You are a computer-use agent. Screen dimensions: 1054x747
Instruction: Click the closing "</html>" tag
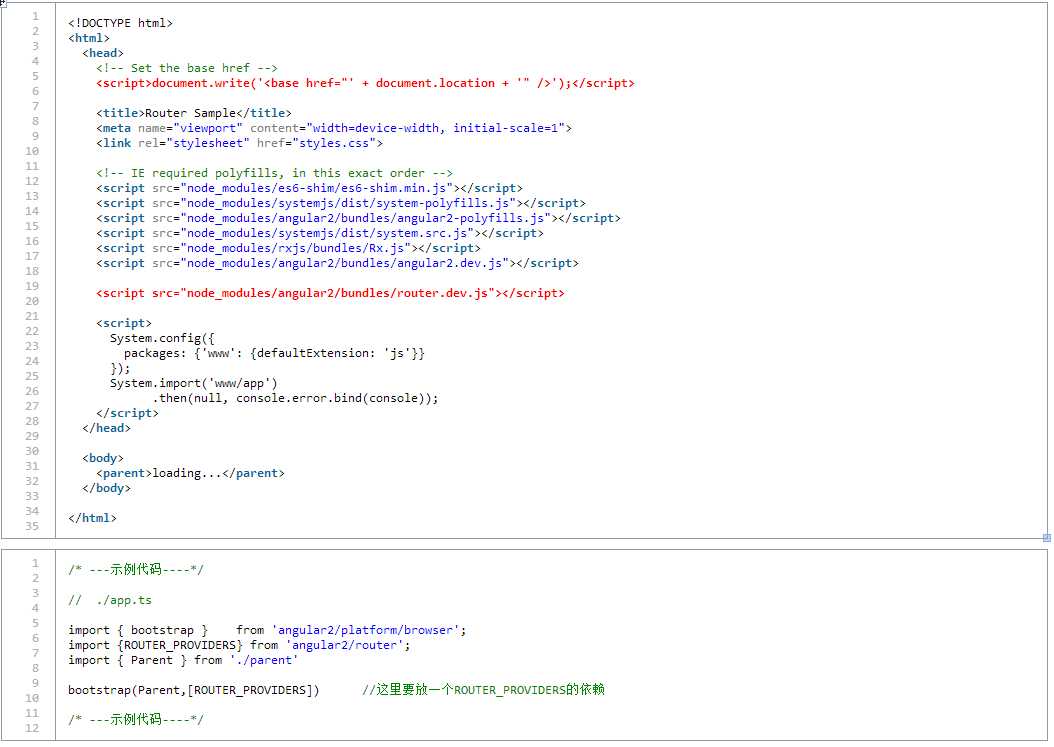[x=92, y=518]
